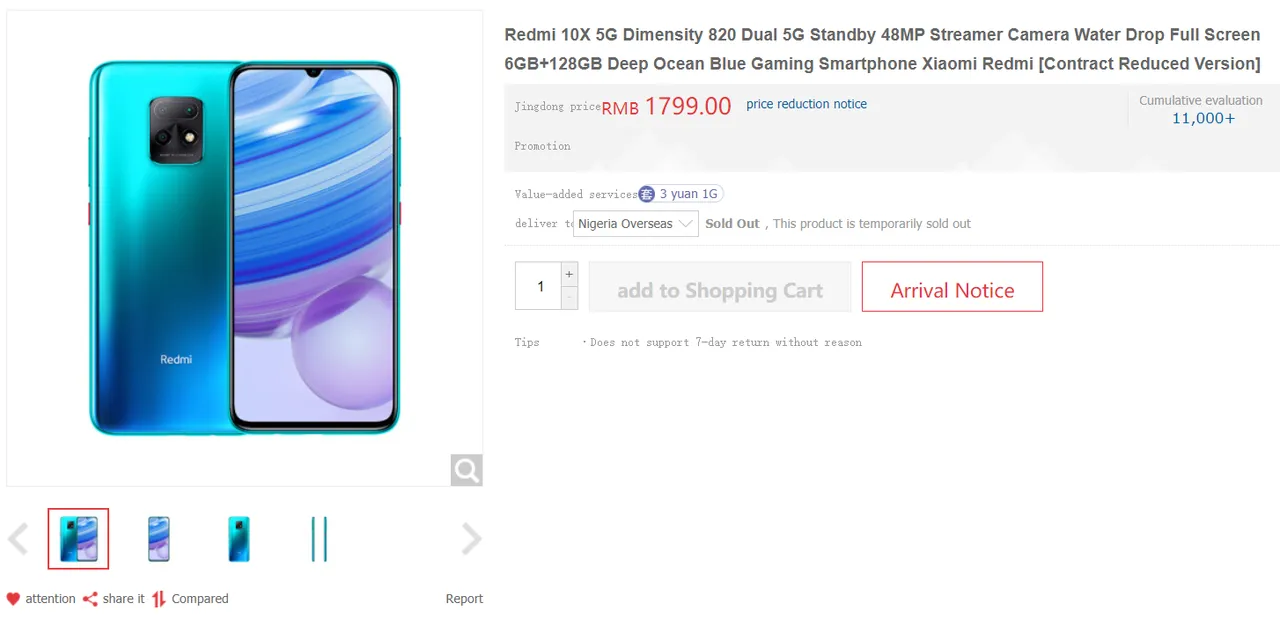
Task: Select the back view phone thumbnail
Action: pyautogui.click(x=238, y=539)
